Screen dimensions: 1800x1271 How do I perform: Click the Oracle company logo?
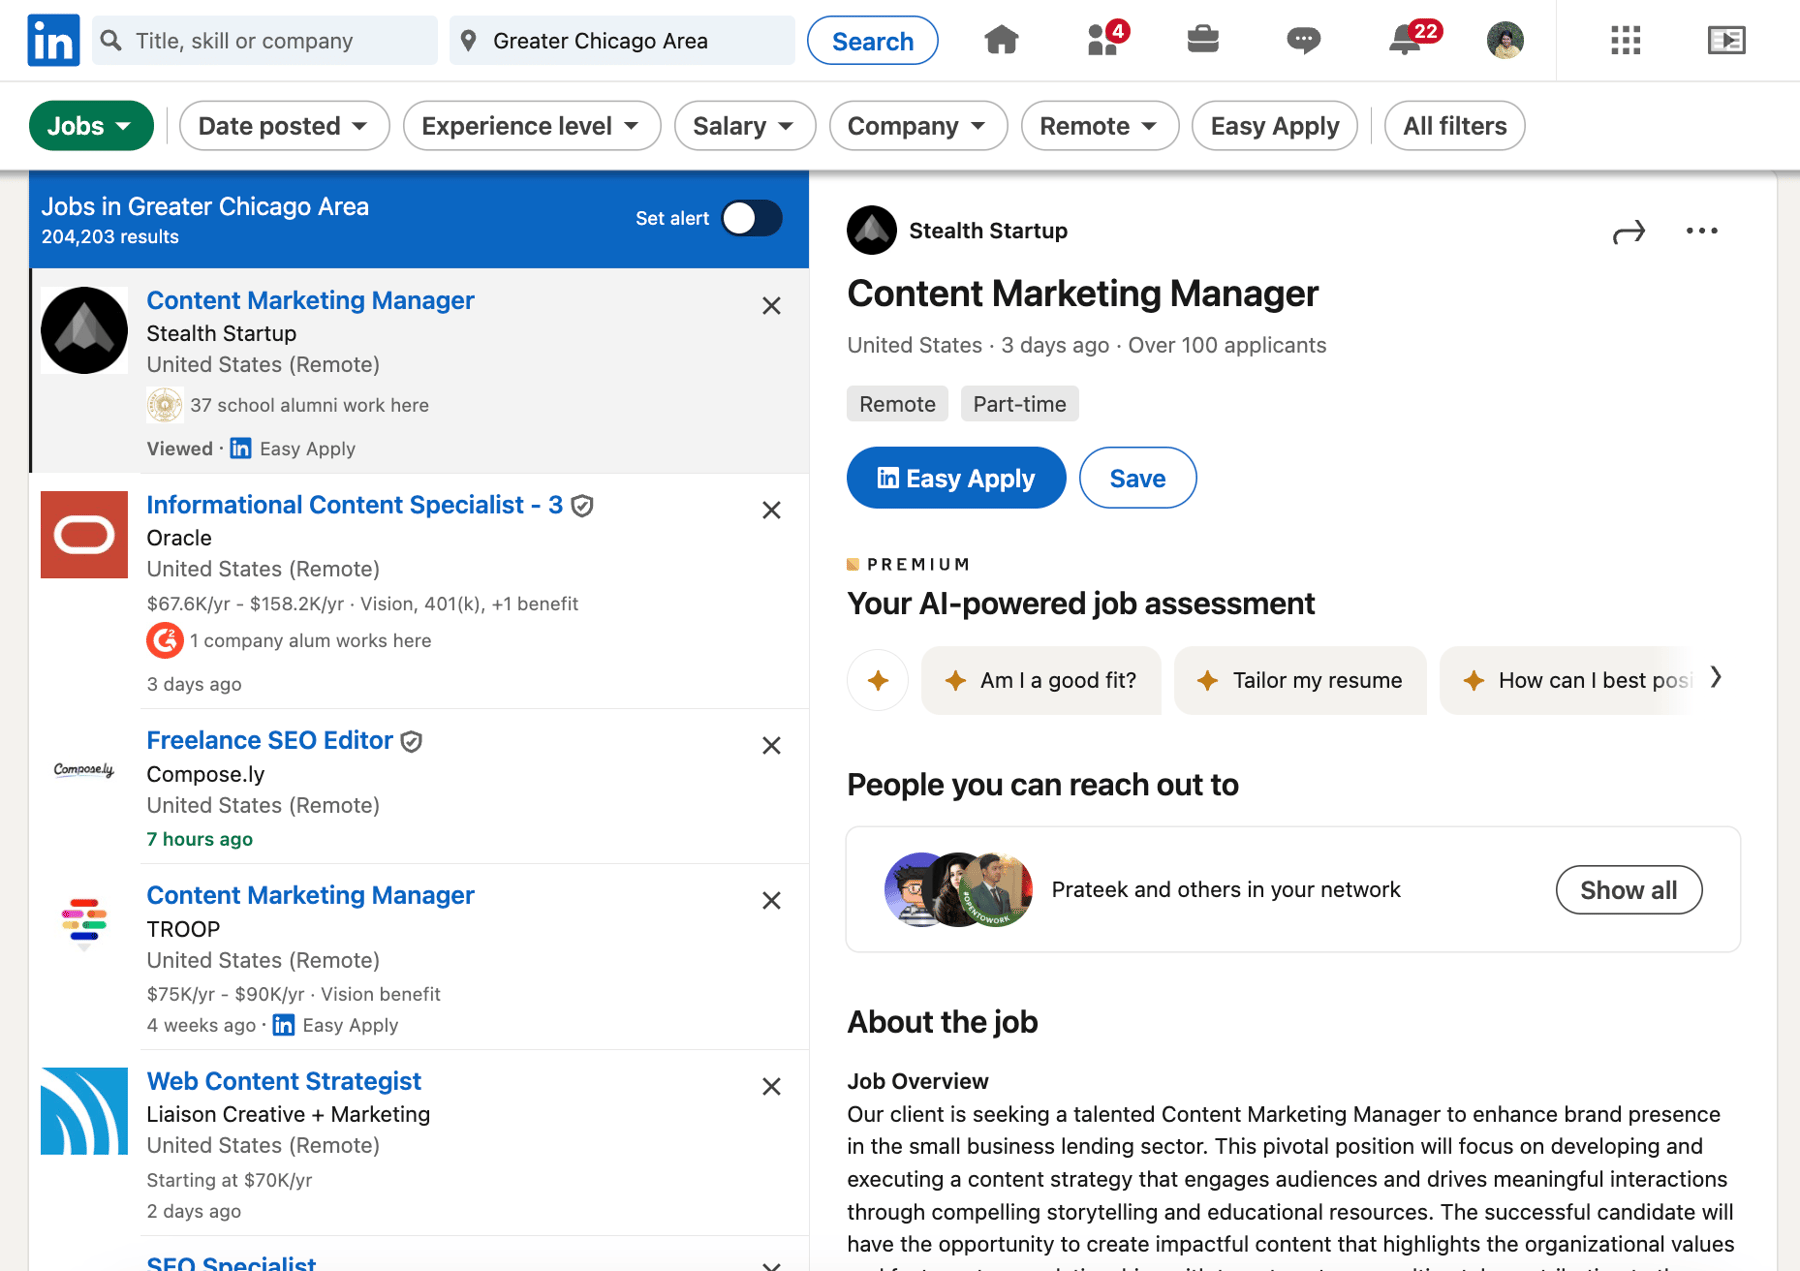point(84,535)
